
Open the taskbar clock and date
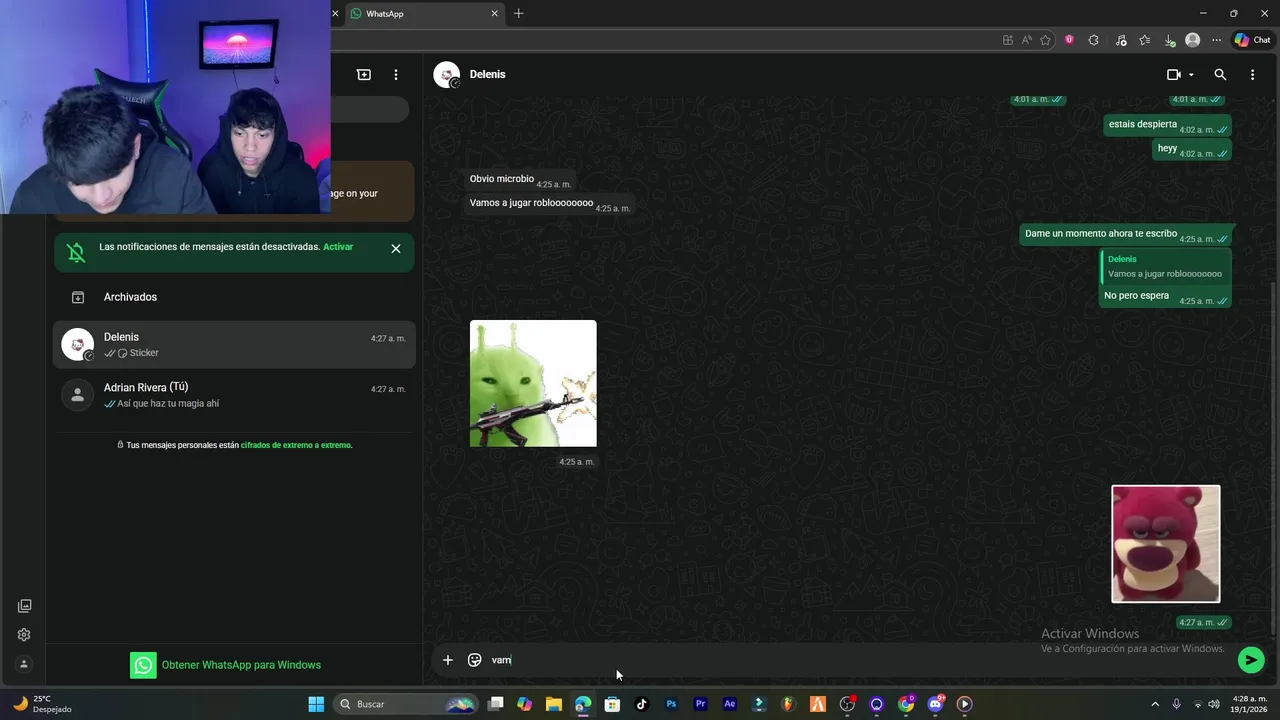1250,704
